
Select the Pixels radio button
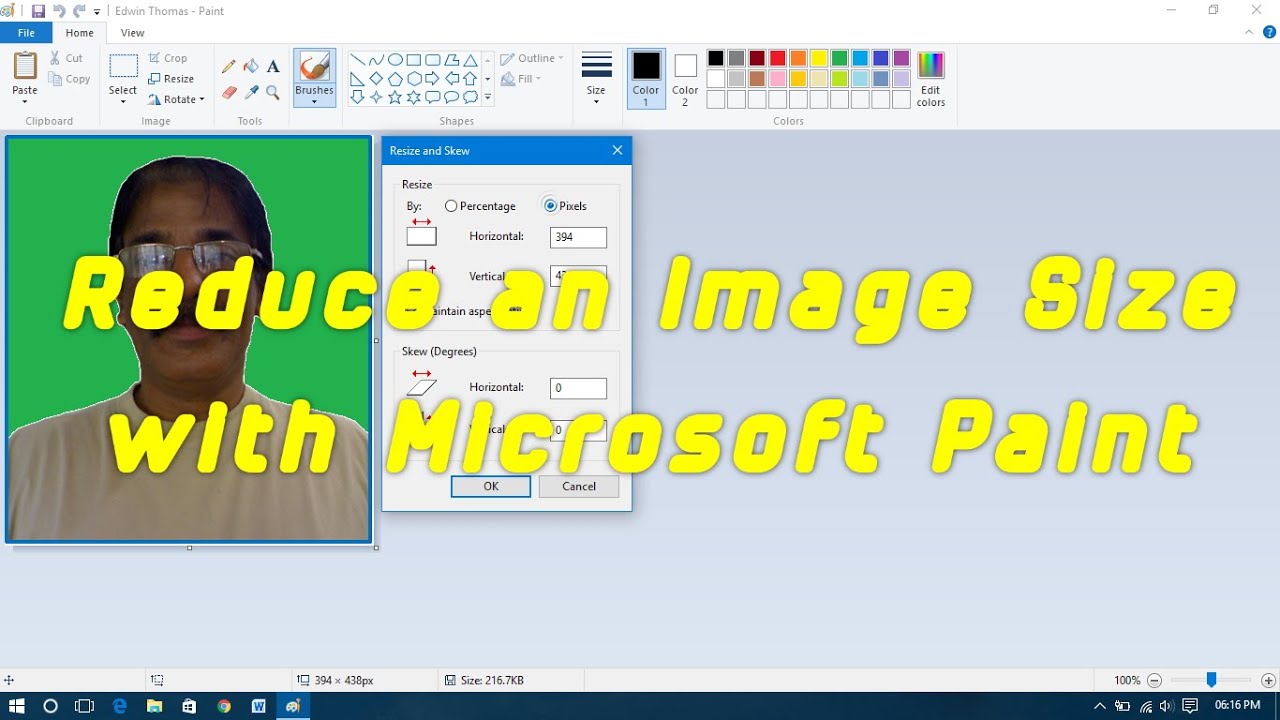(550, 206)
